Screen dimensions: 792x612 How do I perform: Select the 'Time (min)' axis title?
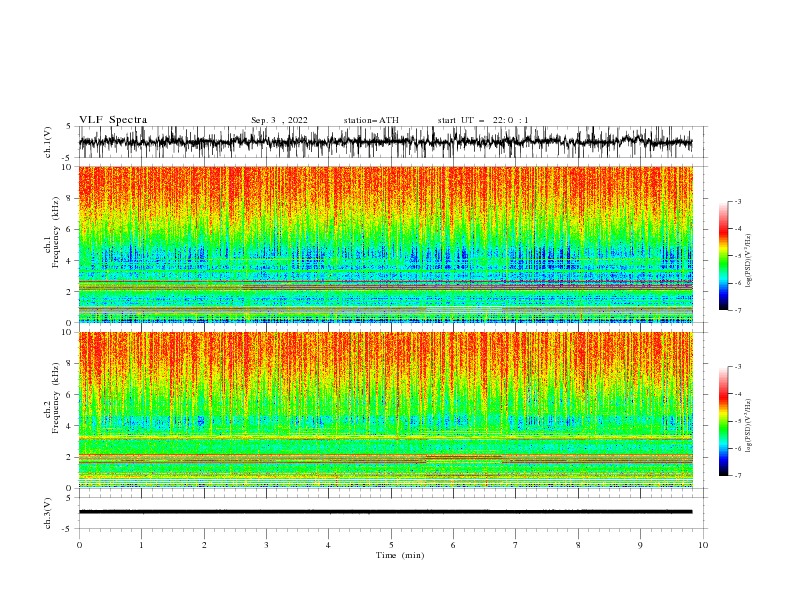click(x=400, y=555)
